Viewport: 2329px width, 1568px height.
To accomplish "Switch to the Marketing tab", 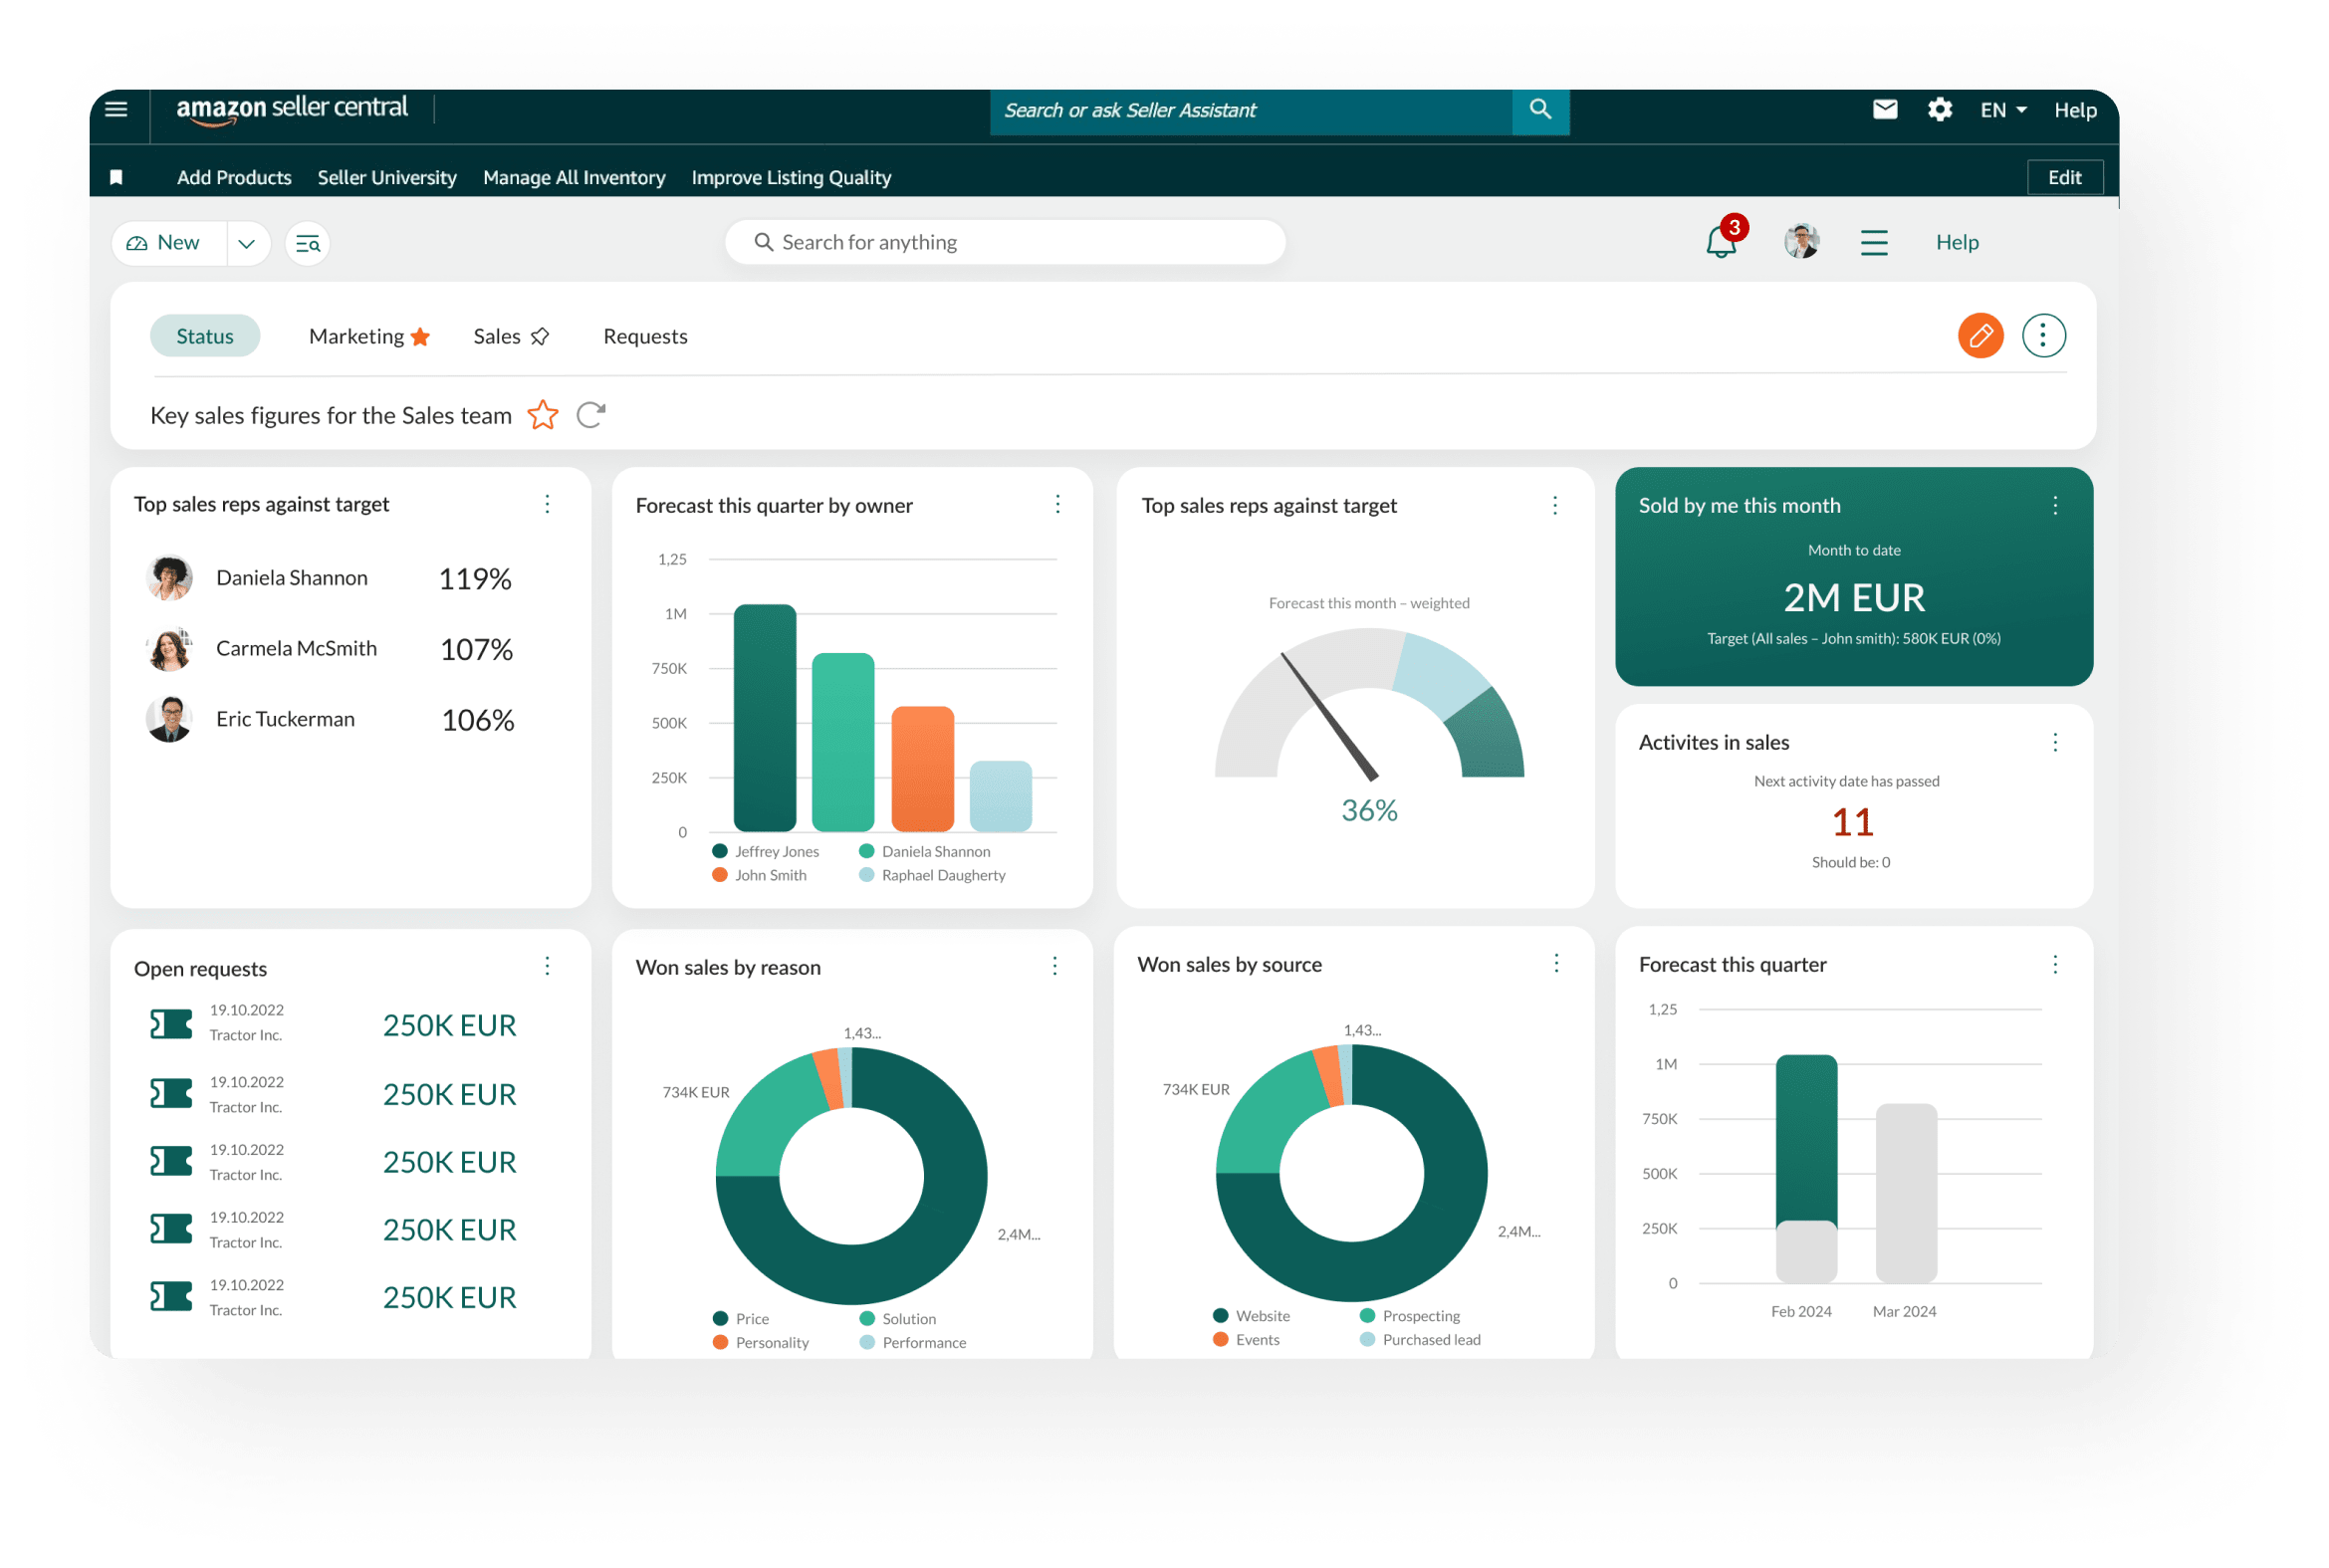I will coord(356,336).
